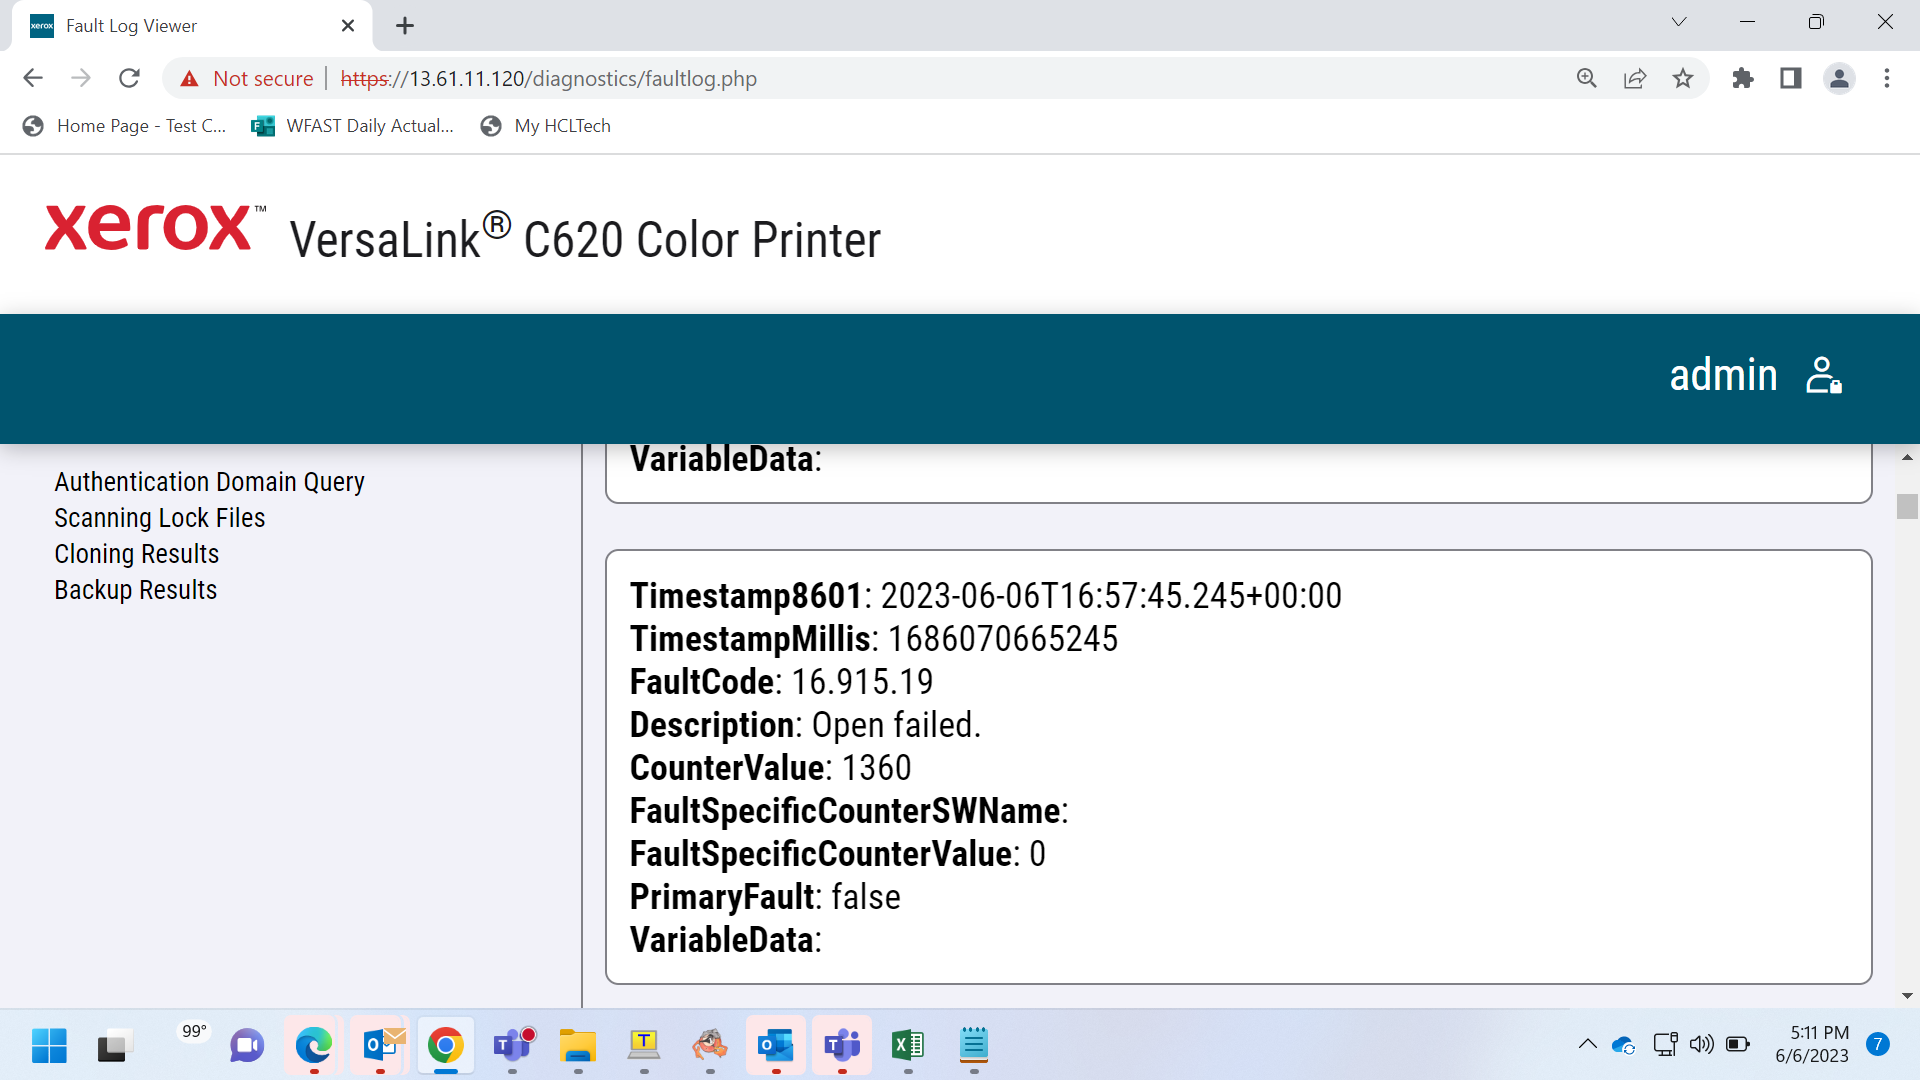Open the Scanning Lock Files link
The width and height of the screenshot is (1920, 1080).
(160, 518)
